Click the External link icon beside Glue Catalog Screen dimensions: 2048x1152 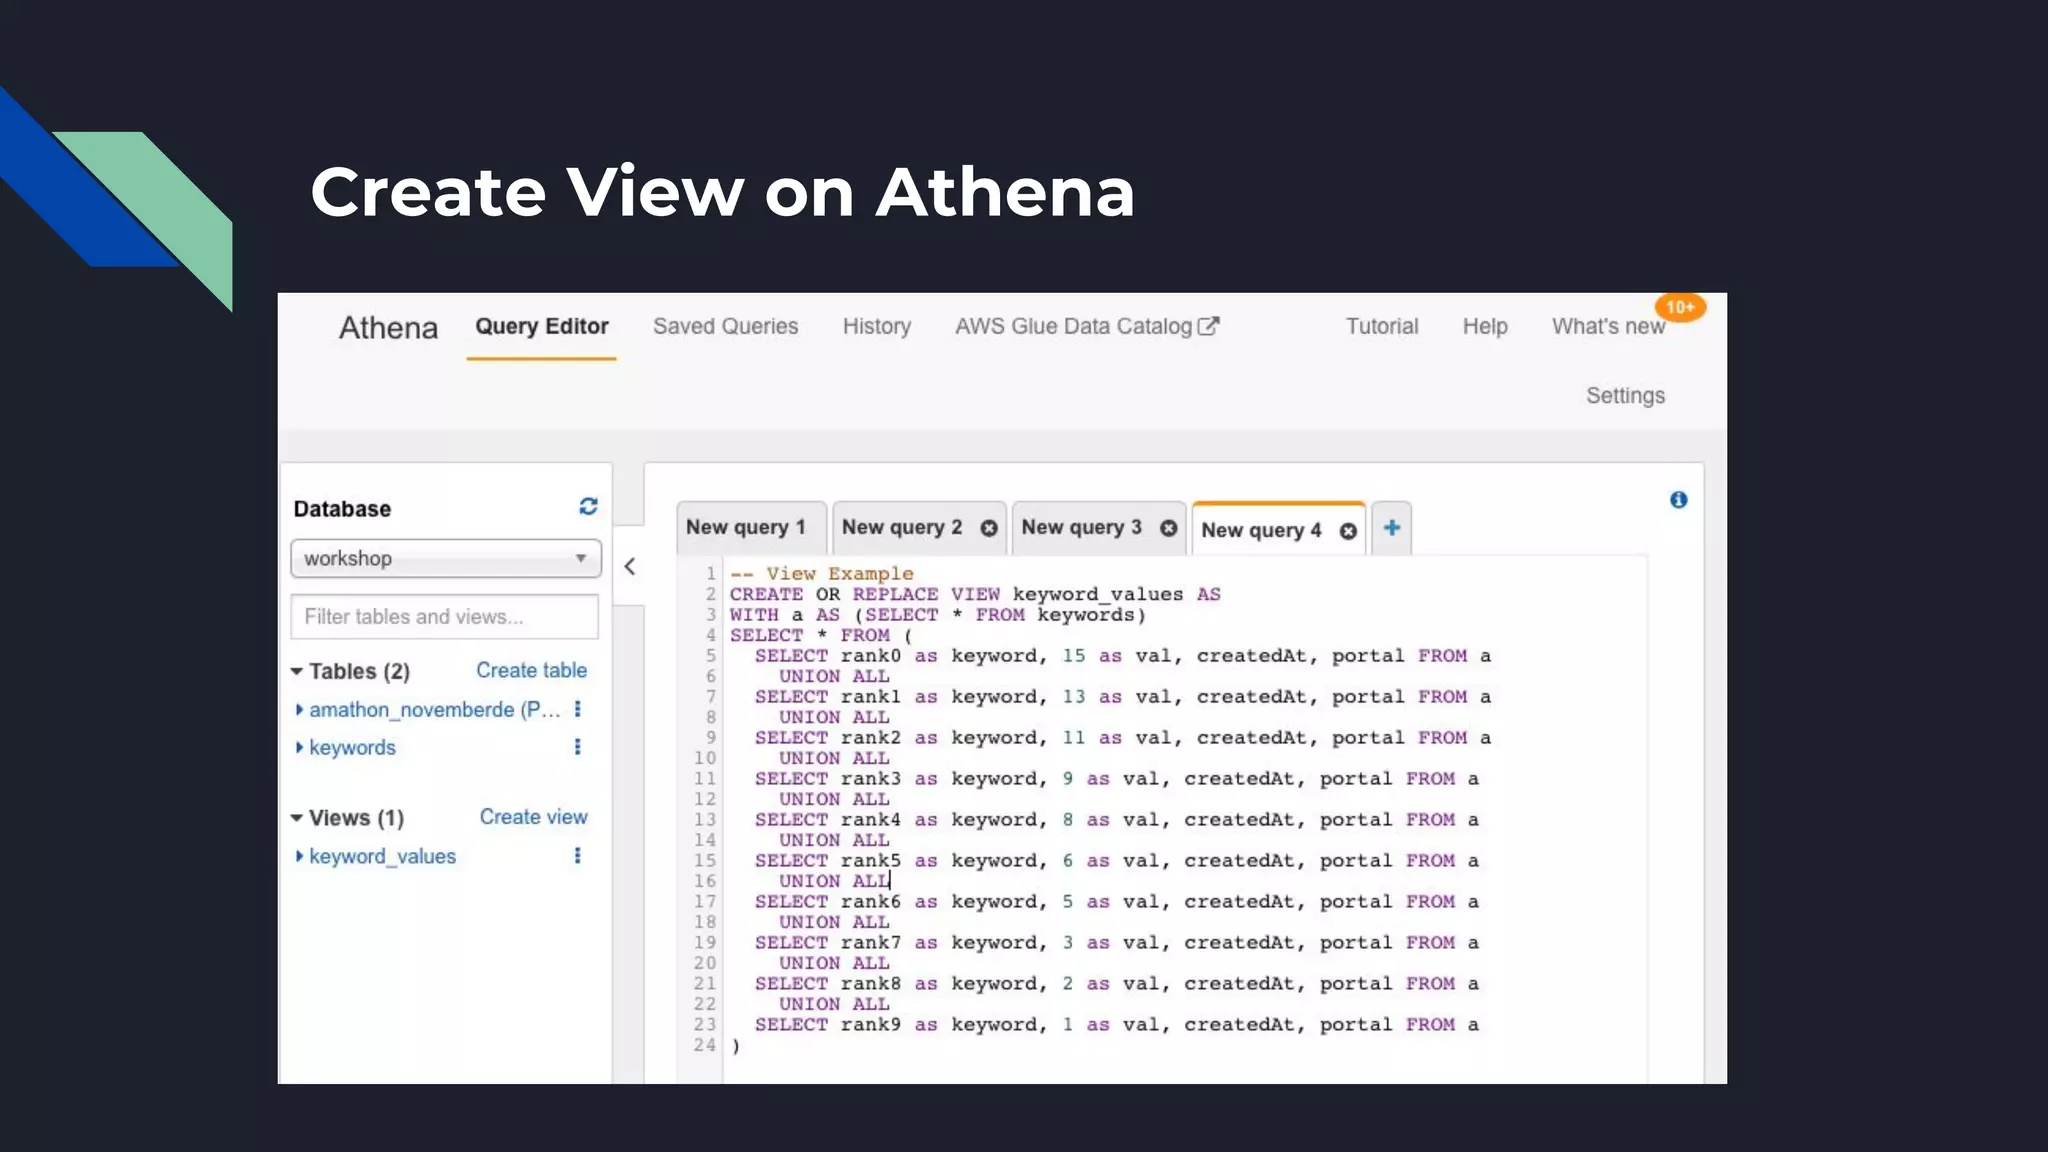click(1208, 326)
